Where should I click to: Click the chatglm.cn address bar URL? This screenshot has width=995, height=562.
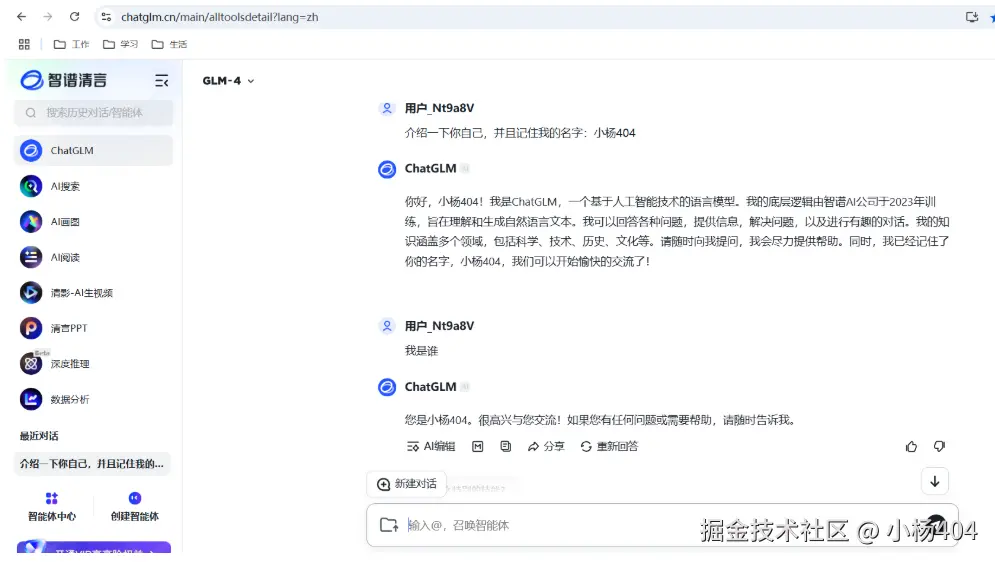click(x=220, y=17)
